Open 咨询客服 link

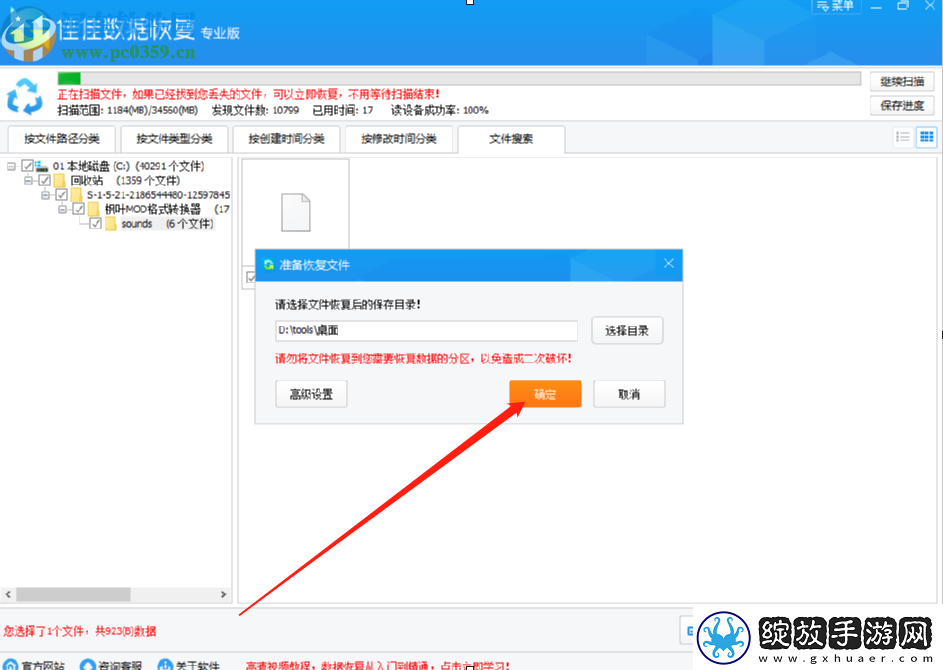tap(111, 665)
